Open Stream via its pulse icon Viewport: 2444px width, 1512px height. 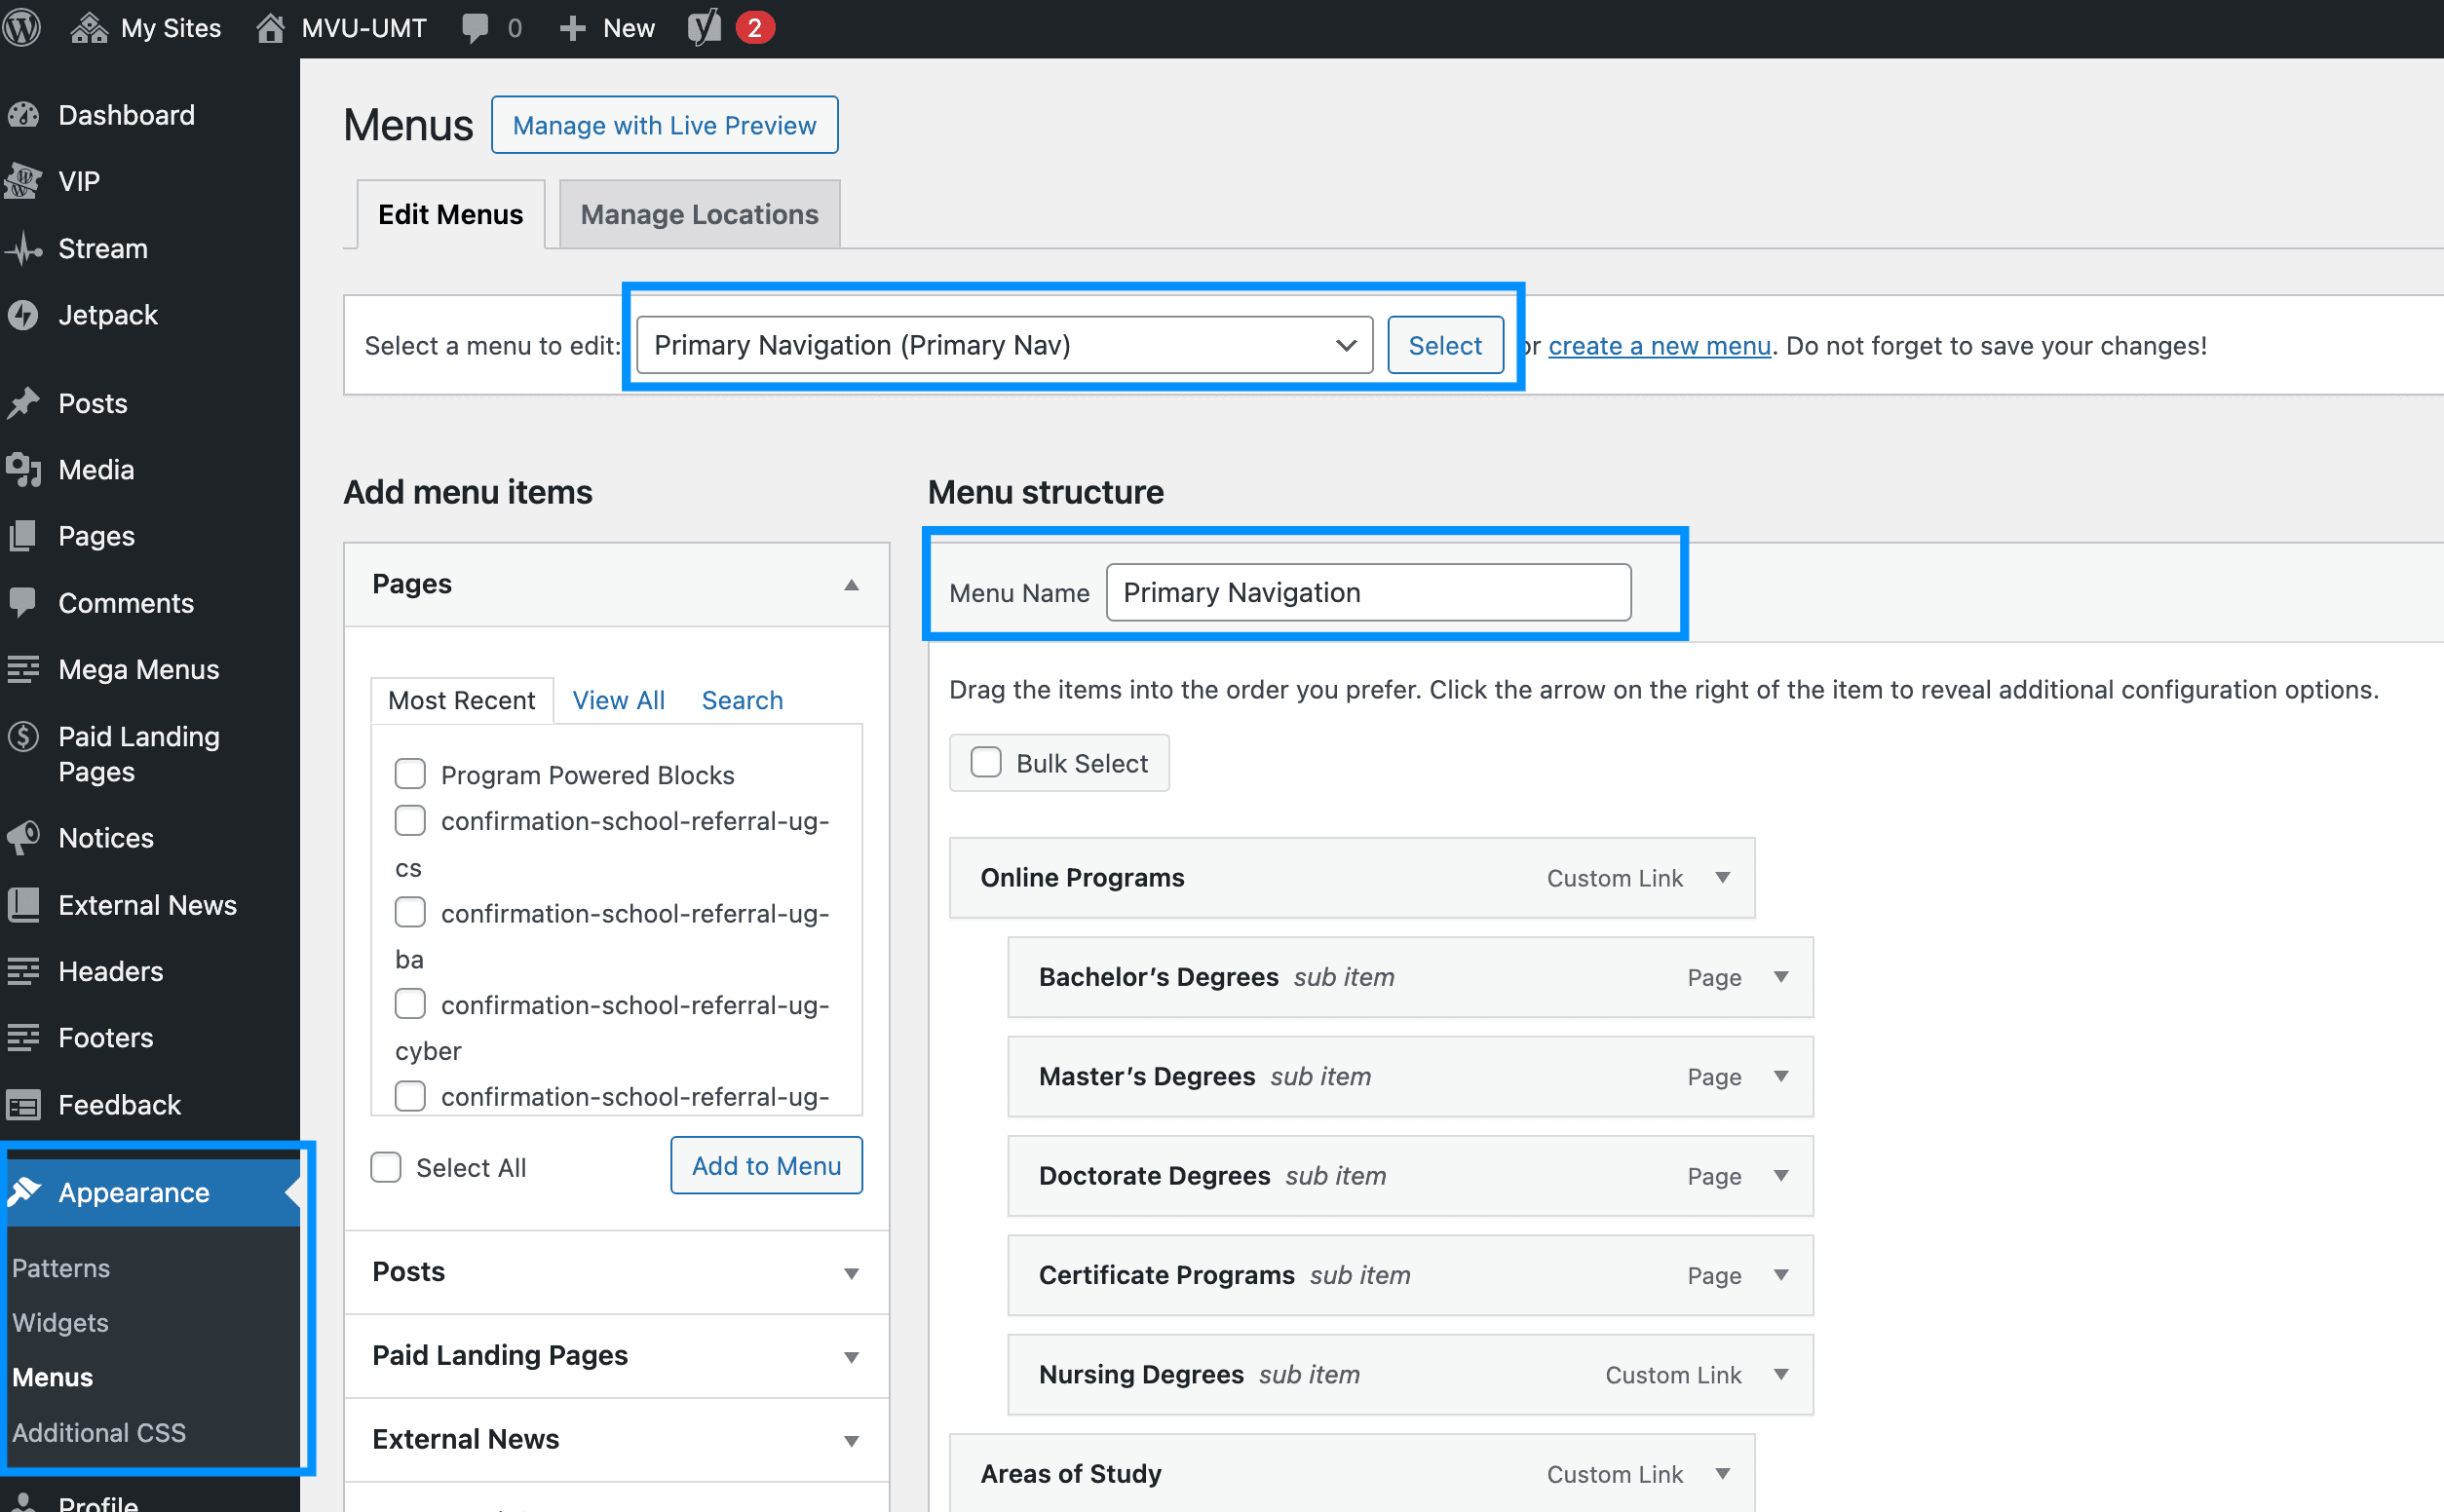[23, 249]
